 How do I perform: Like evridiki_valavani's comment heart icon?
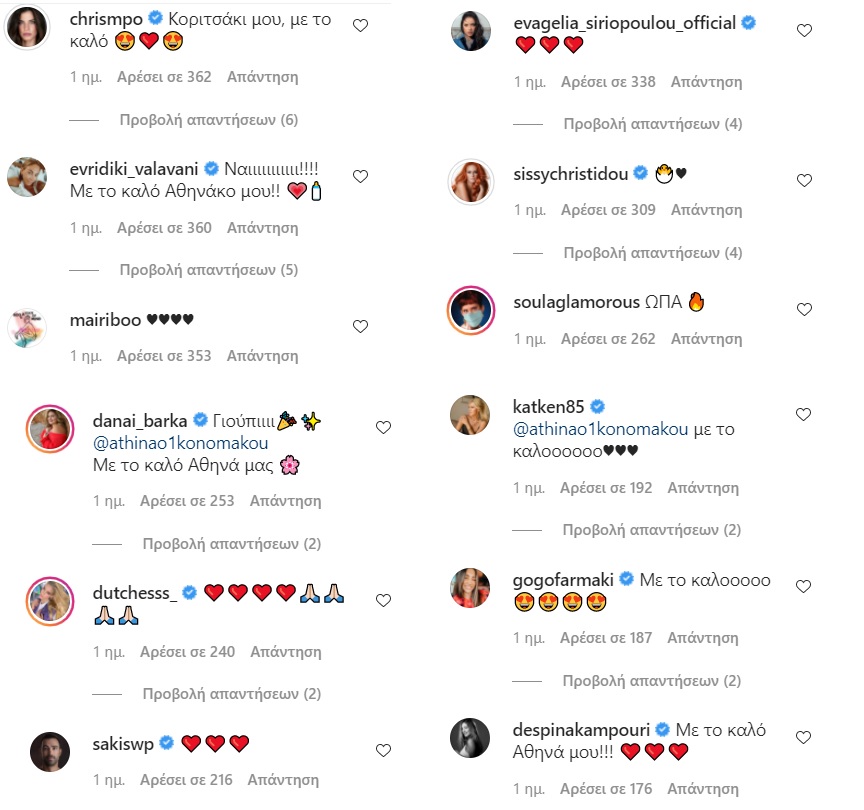point(360,176)
